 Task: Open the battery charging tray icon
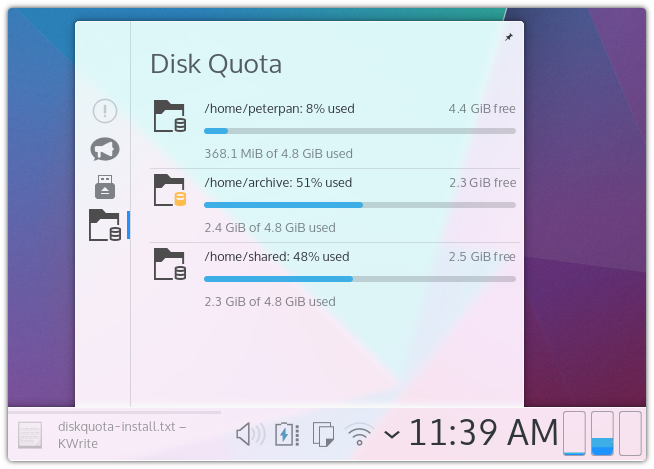tap(286, 434)
